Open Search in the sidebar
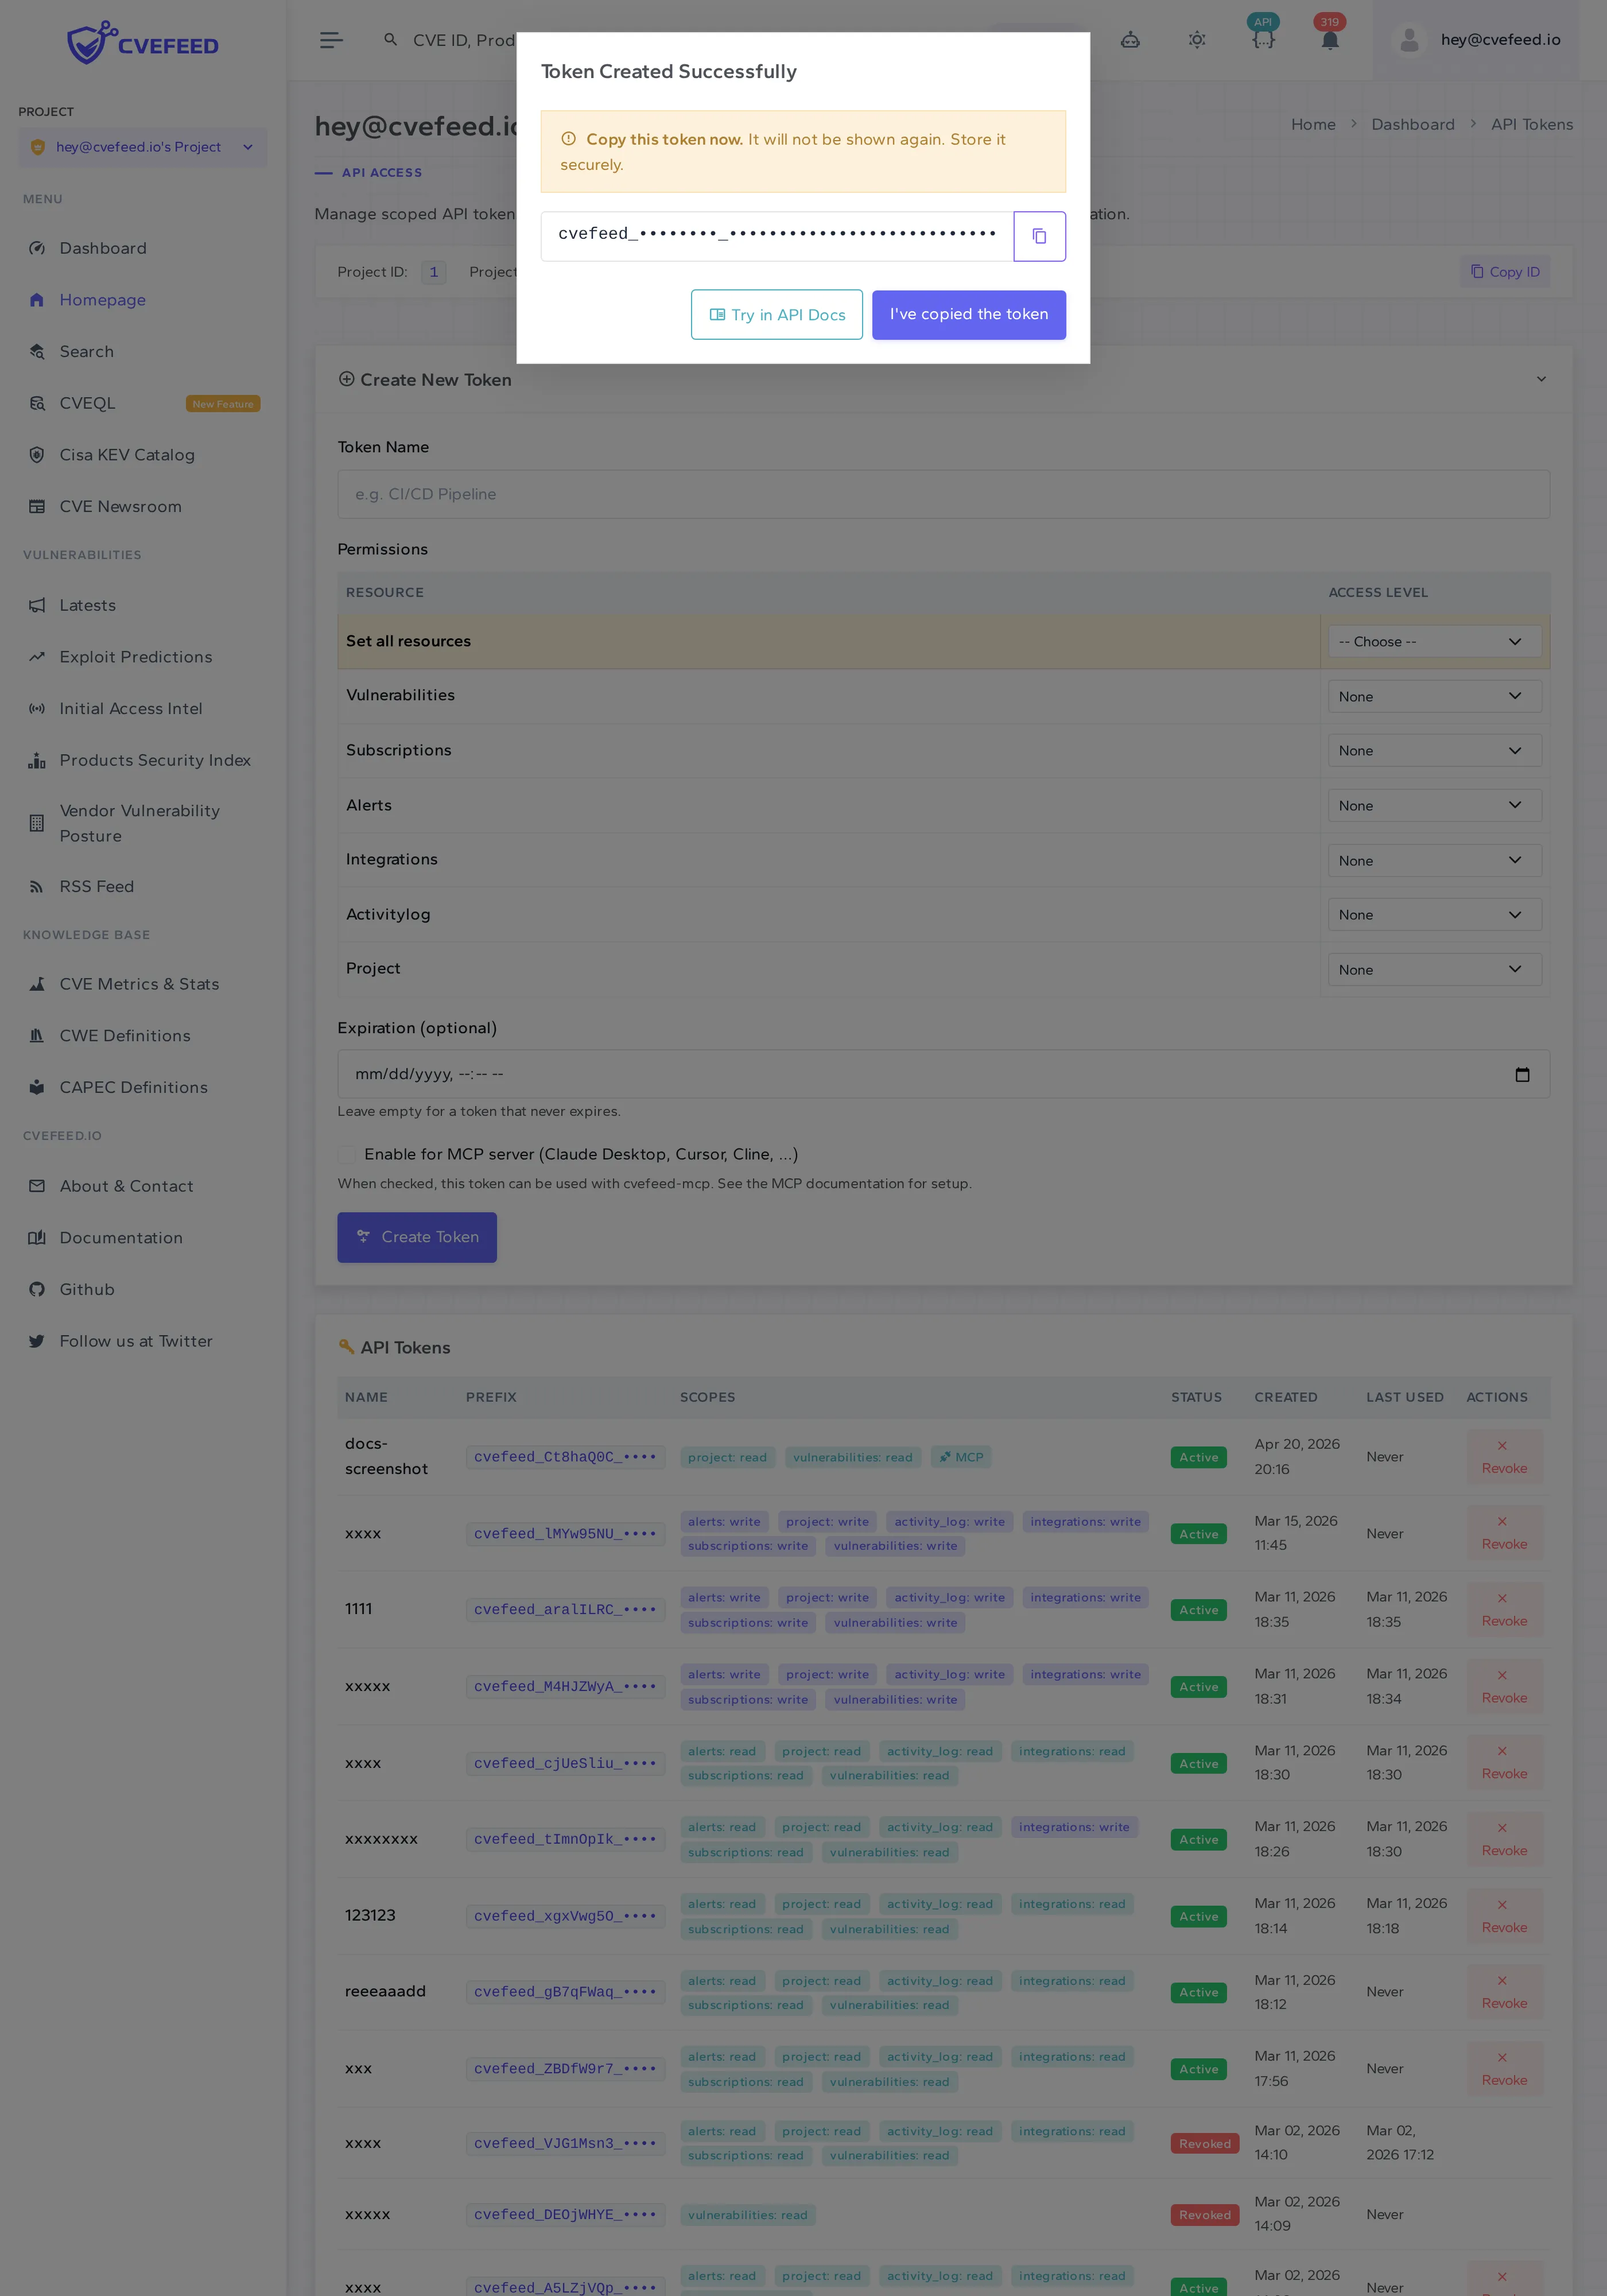The image size is (1607, 2296). pos(86,352)
